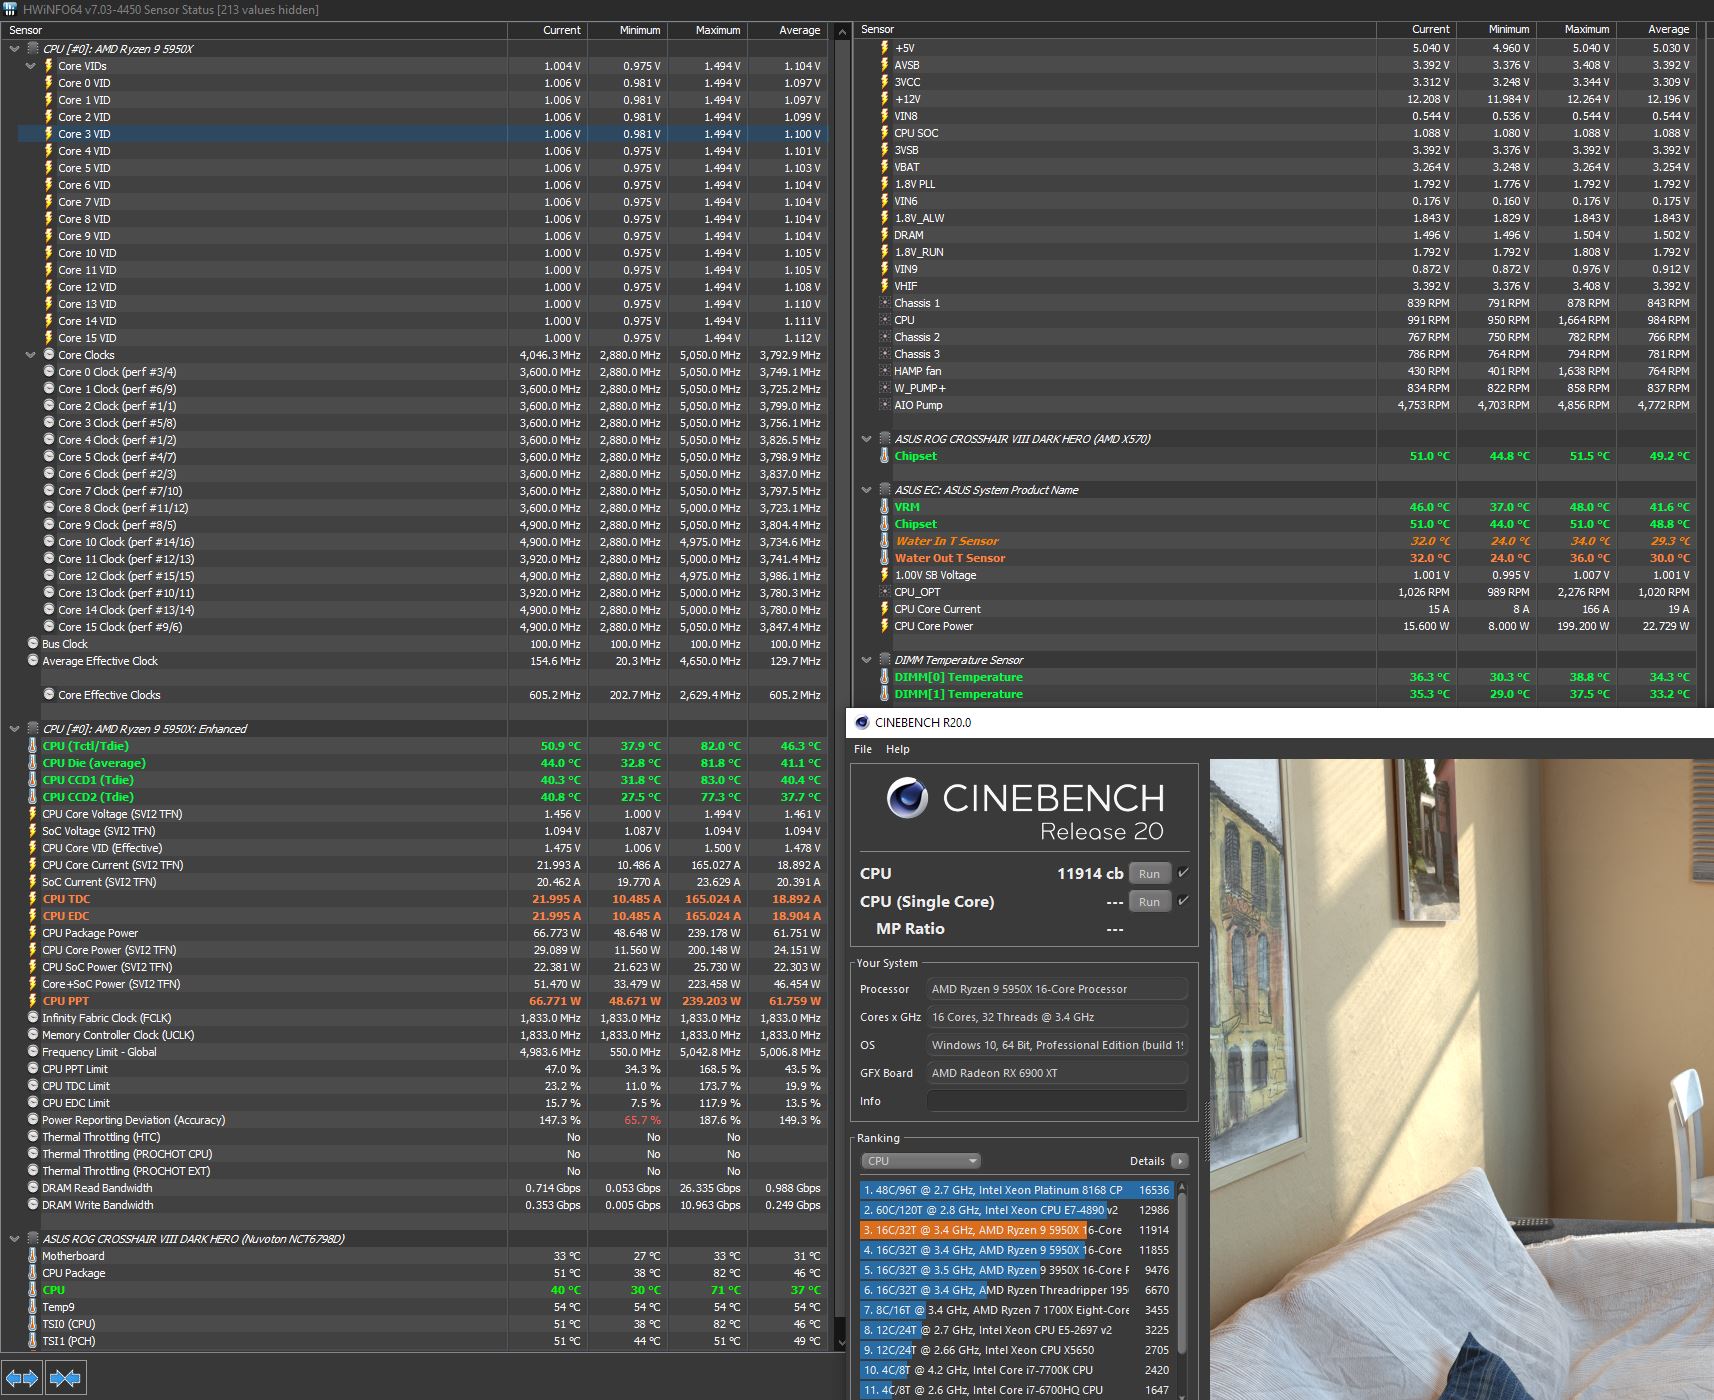Collapse the ASUS EC: ASUS System Product Name section

click(x=866, y=490)
